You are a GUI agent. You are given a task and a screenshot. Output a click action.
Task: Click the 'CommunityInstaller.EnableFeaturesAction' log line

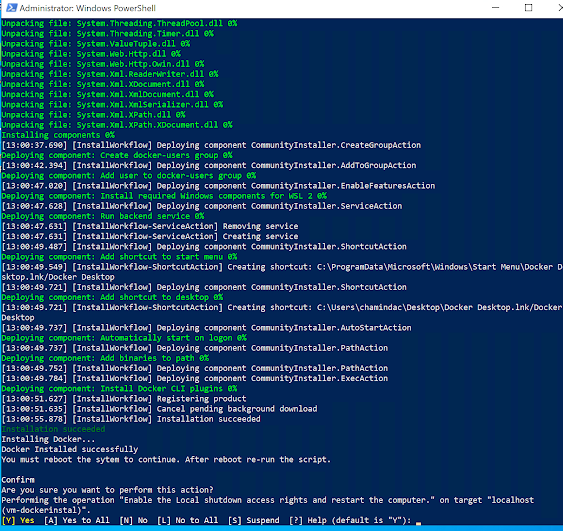point(218,186)
